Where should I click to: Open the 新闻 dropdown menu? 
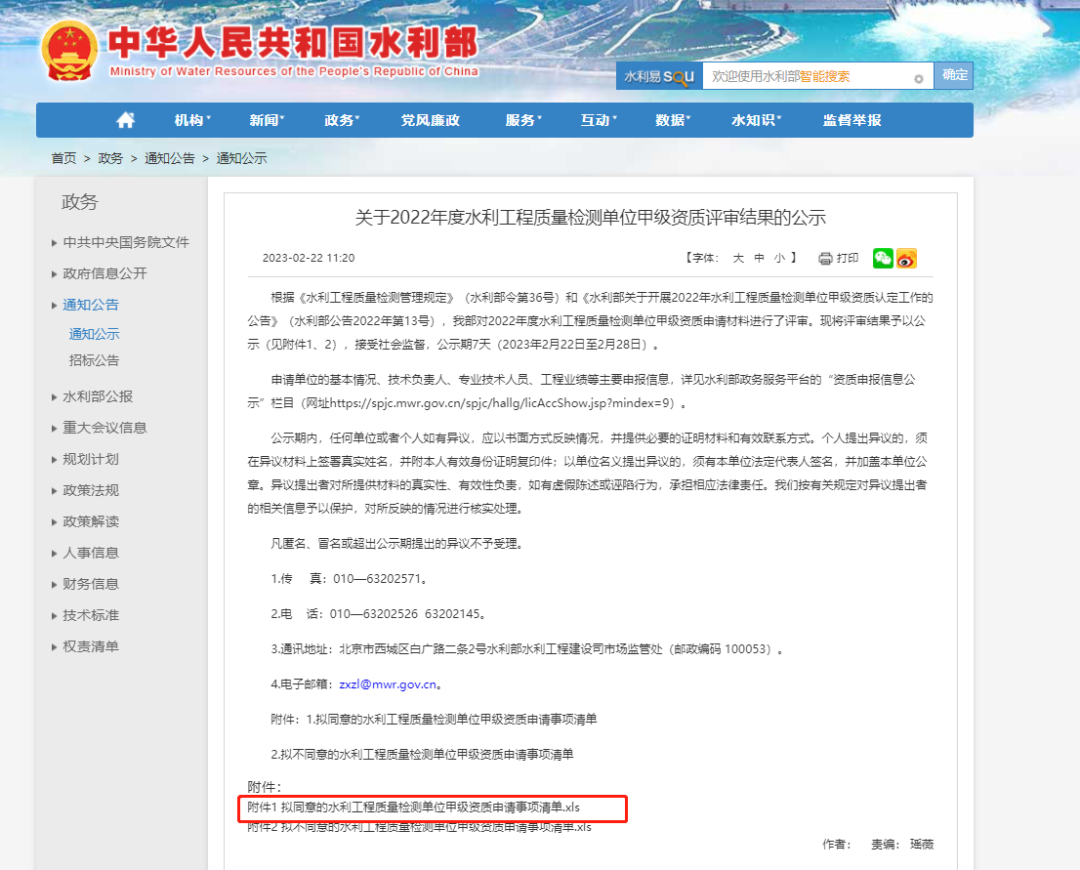coord(267,121)
